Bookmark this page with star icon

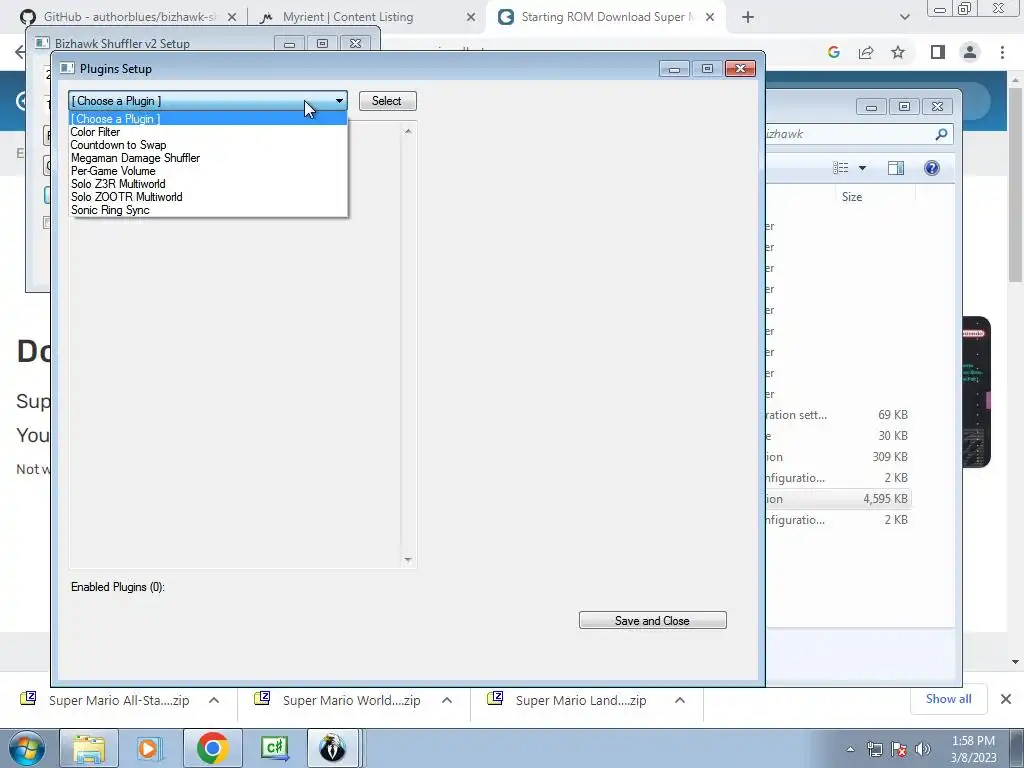tap(899, 52)
